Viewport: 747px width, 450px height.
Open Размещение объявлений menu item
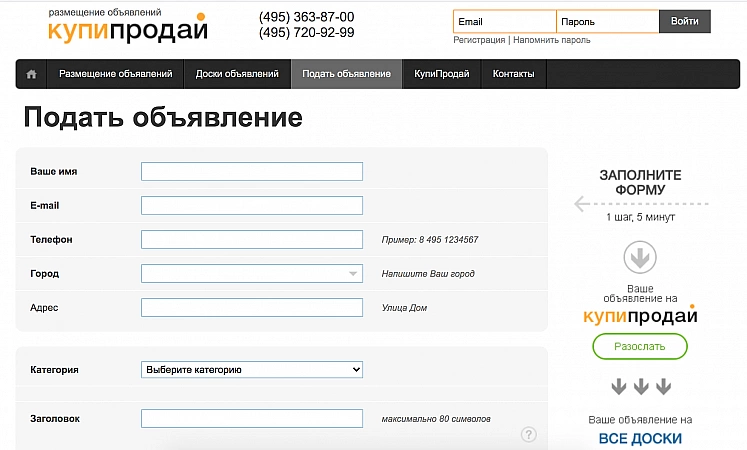click(115, 74)
